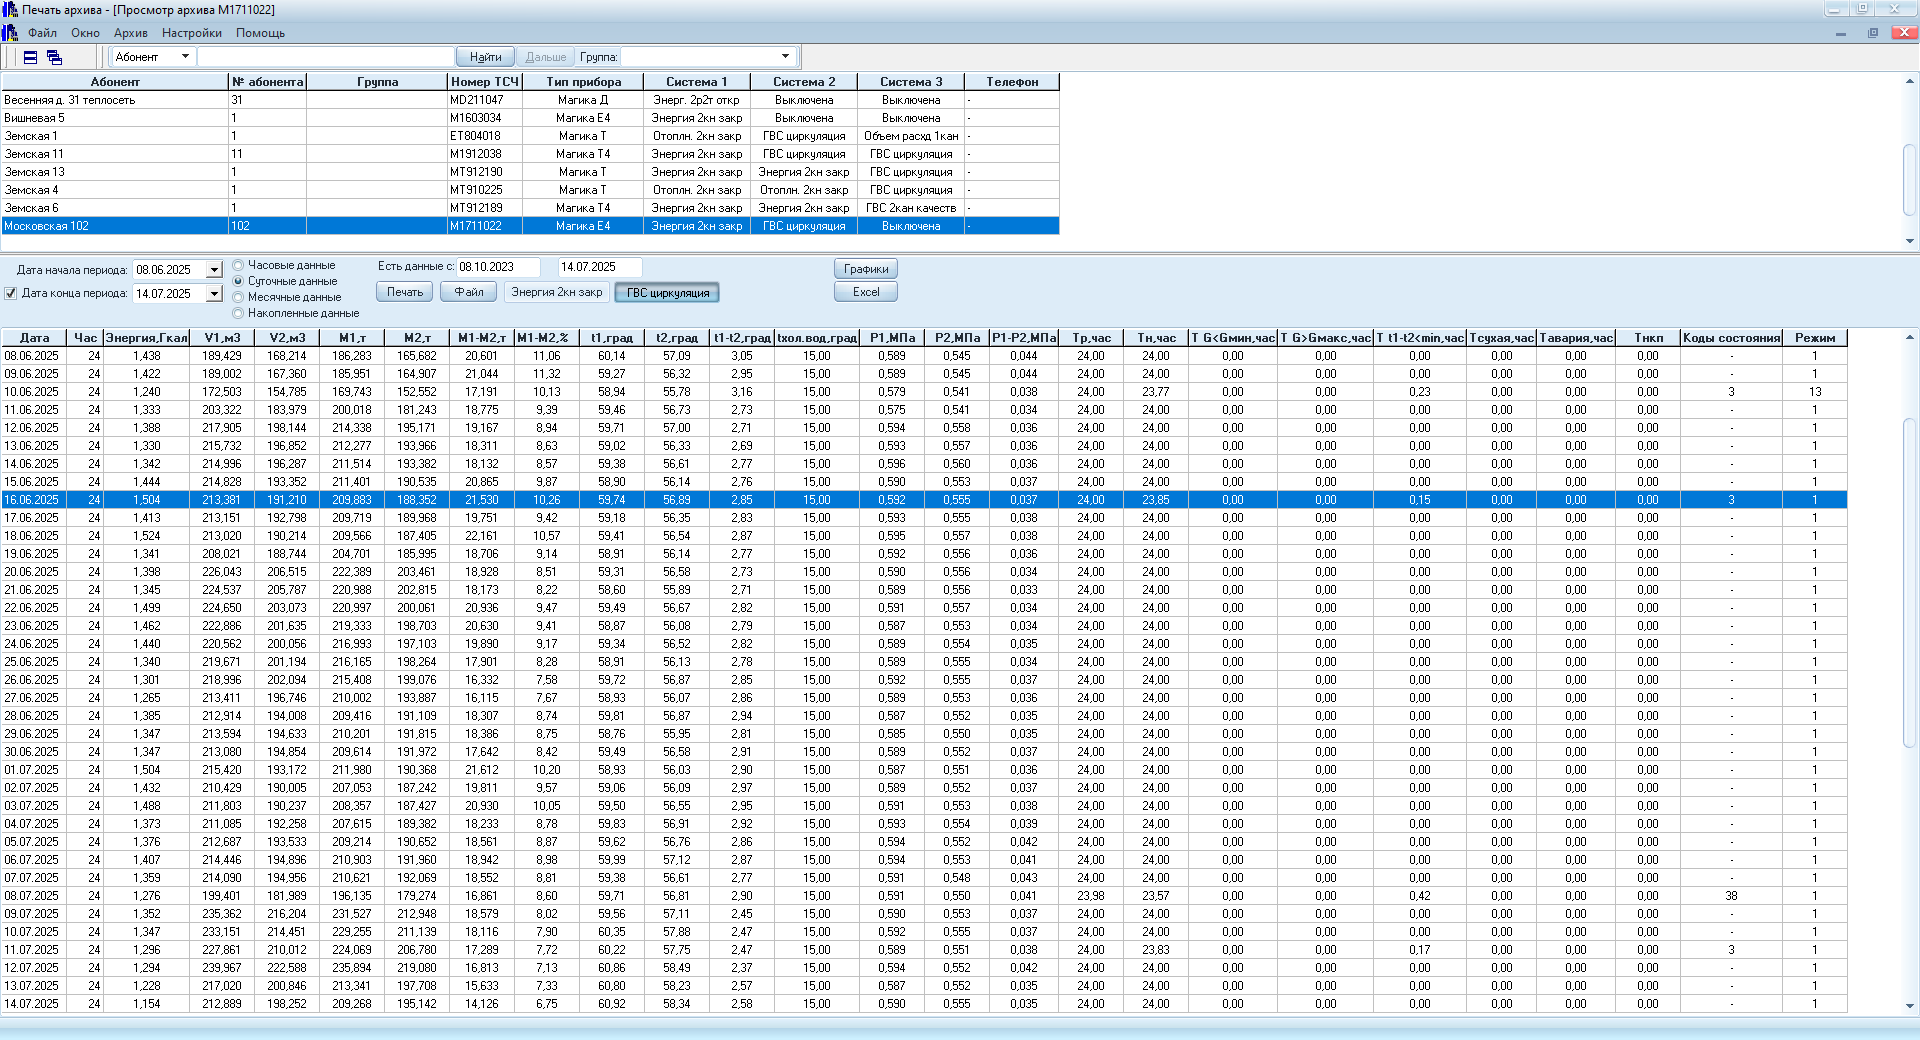This screenshot has height=1040, width=1920.
Task: Open the Абонент search field dropdown
Action: [x=185, y=57]
